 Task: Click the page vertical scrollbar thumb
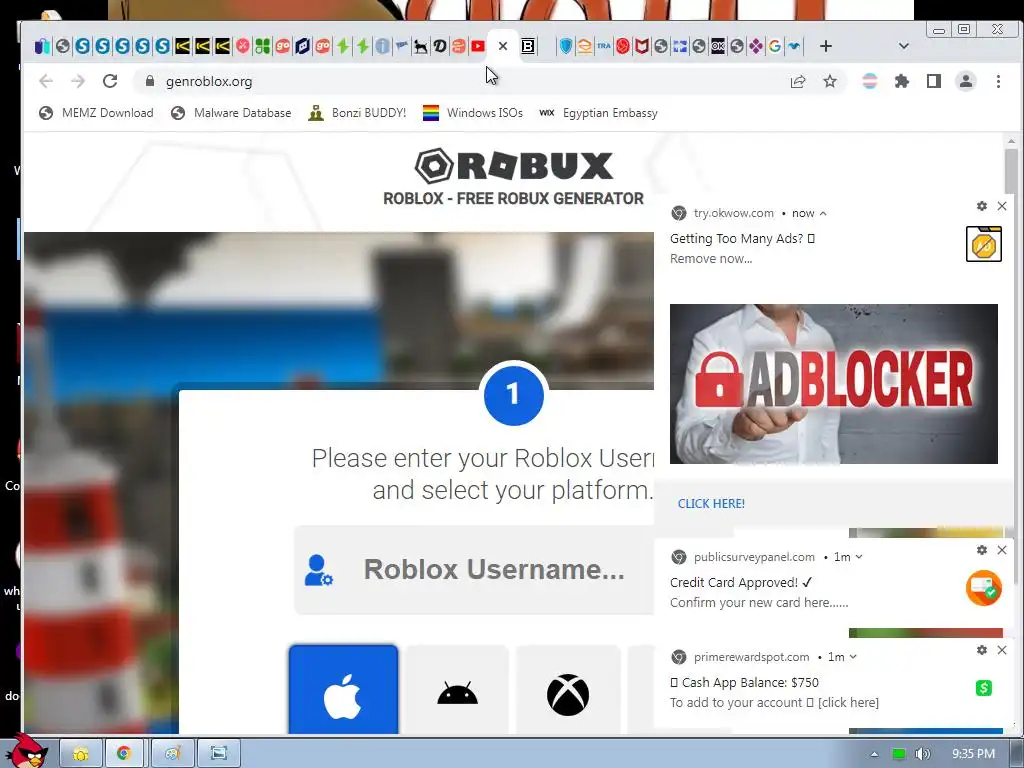[x=1011, y=170]
